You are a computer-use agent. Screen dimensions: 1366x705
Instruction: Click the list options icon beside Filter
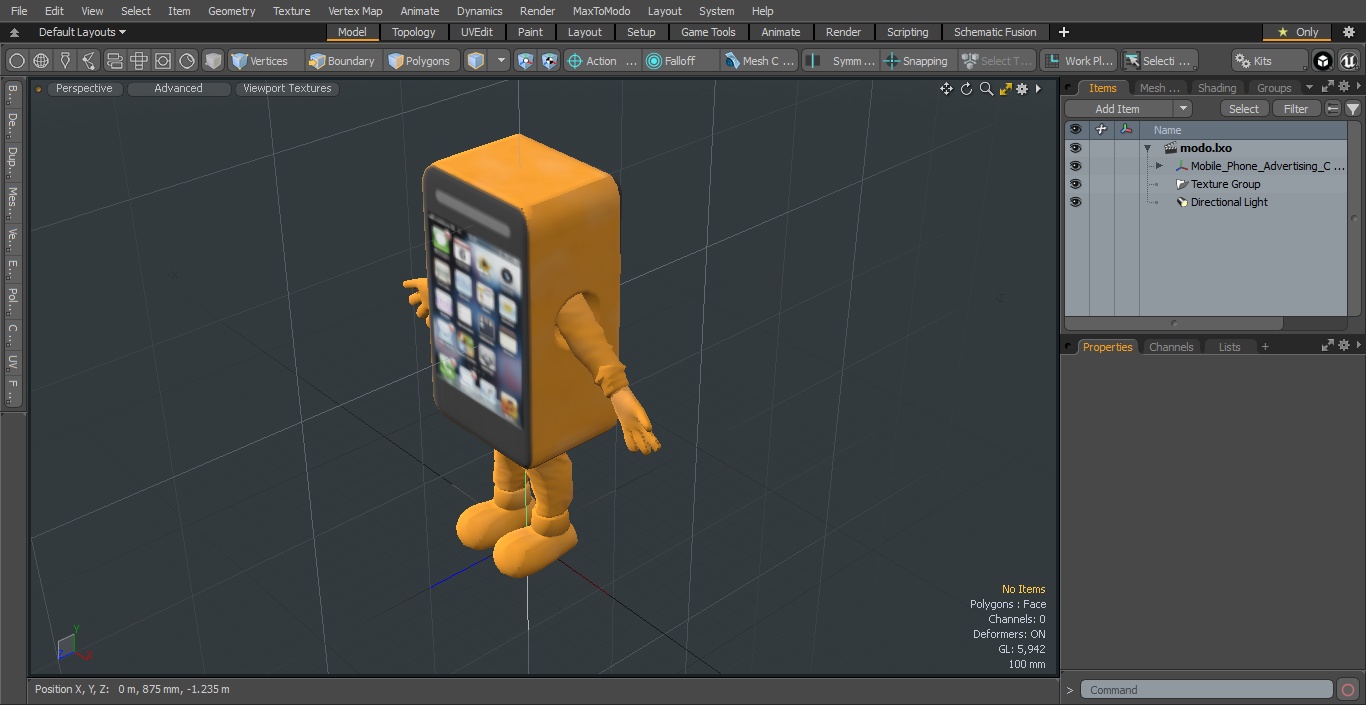point(1333,109)
